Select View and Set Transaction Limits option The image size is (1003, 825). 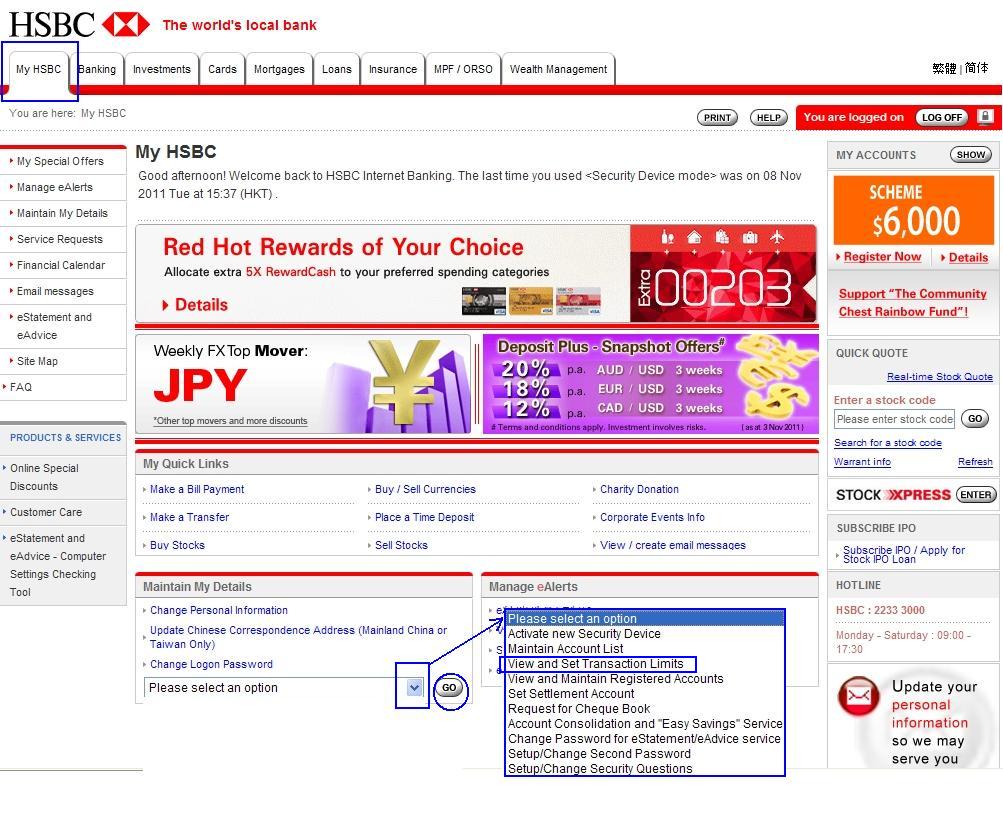point(596,664)
